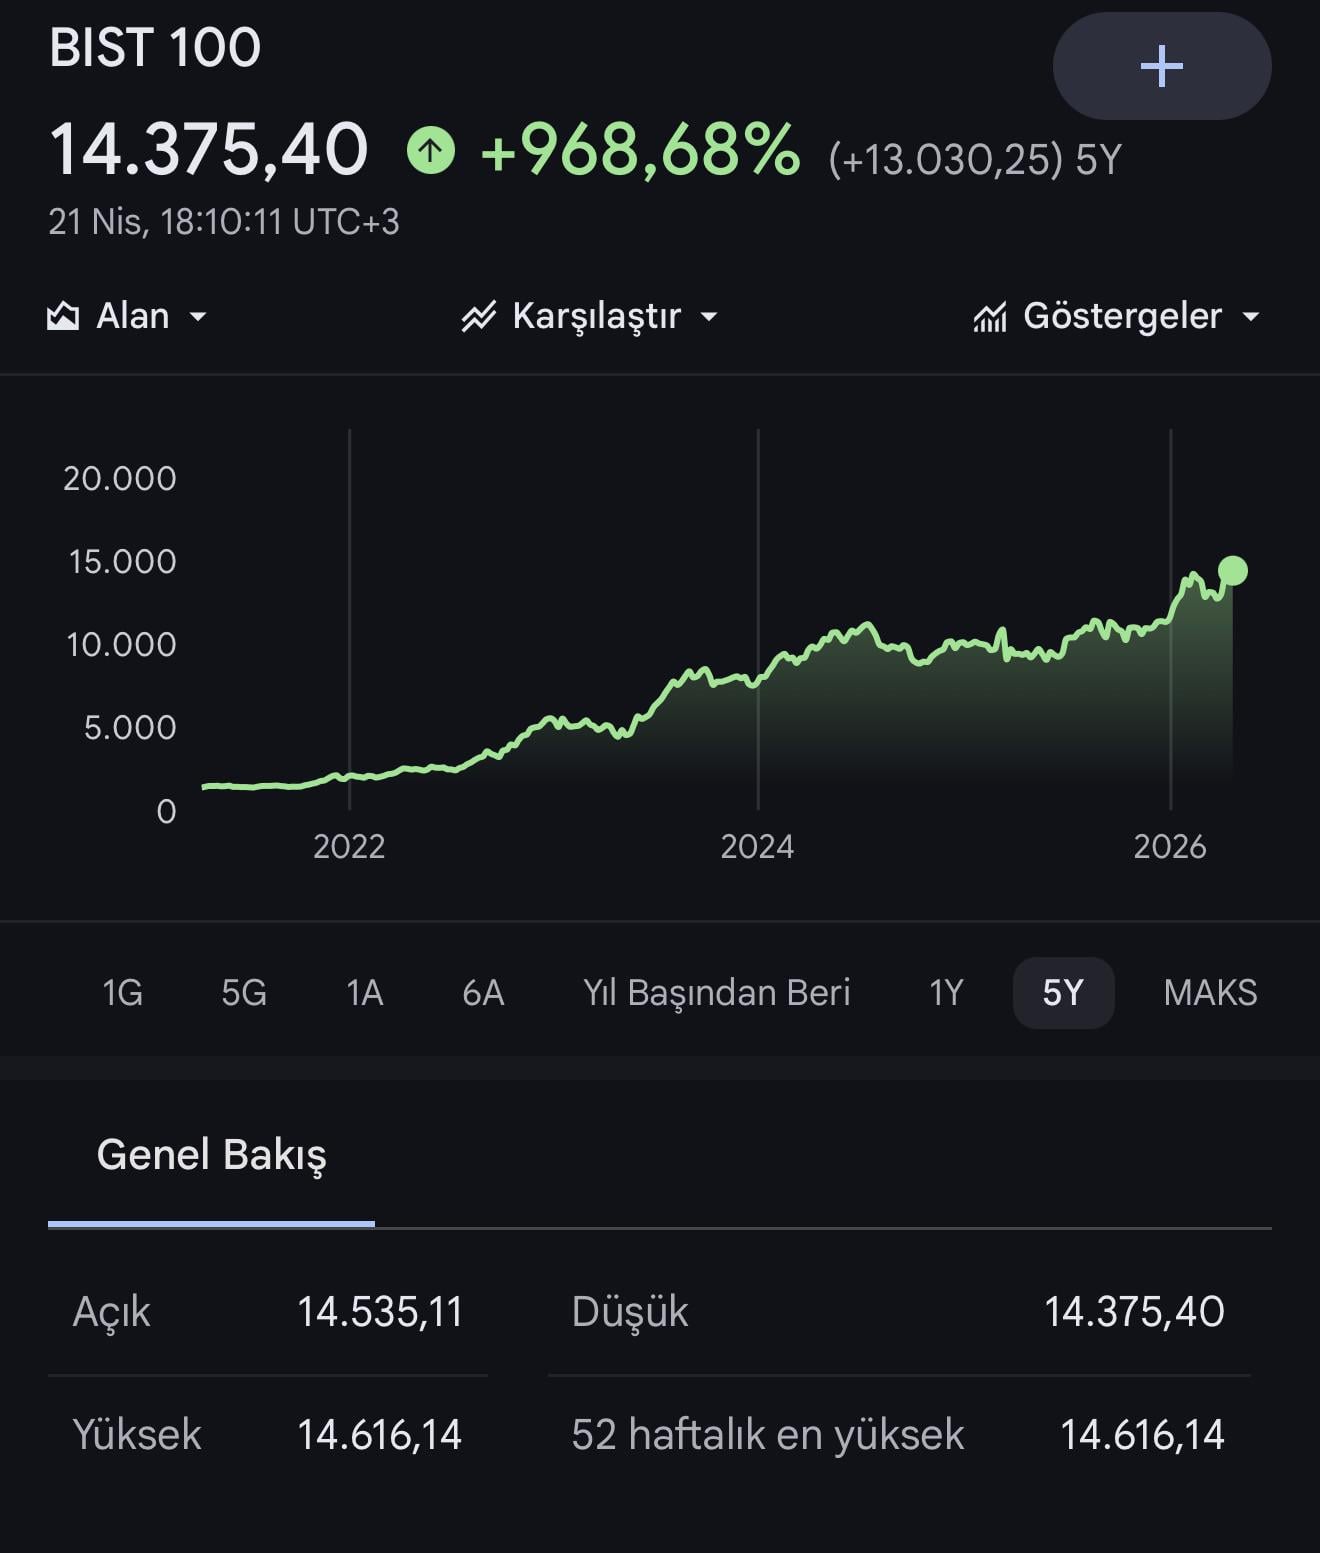Select the 1A time range

point(364,993)
